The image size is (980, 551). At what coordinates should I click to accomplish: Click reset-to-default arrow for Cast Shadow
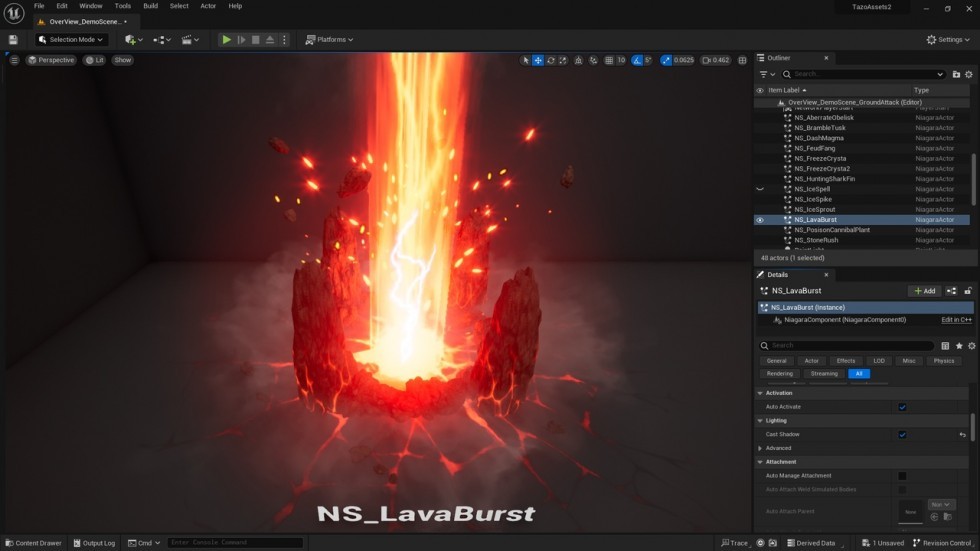pyautogui.click(x=963, y=435)
